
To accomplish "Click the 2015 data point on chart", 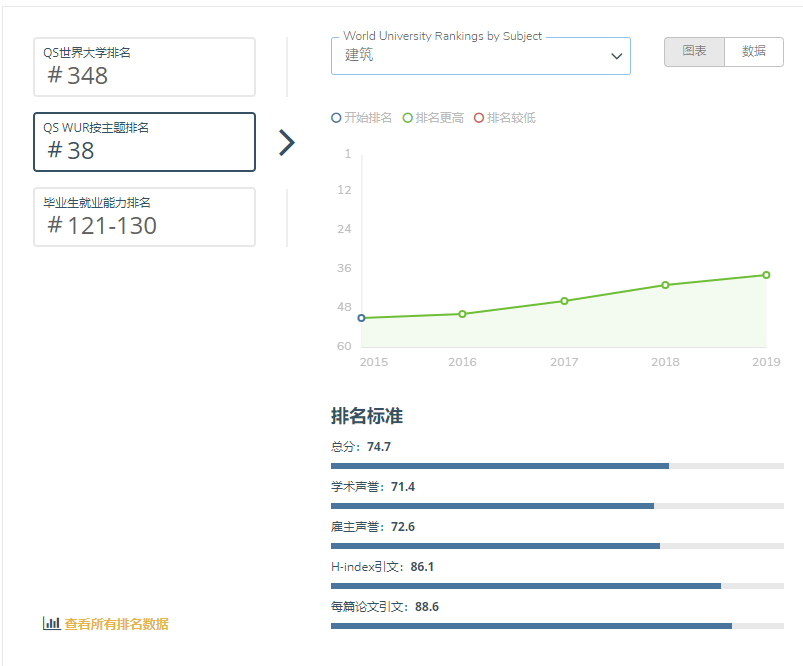I will point(361,318).
